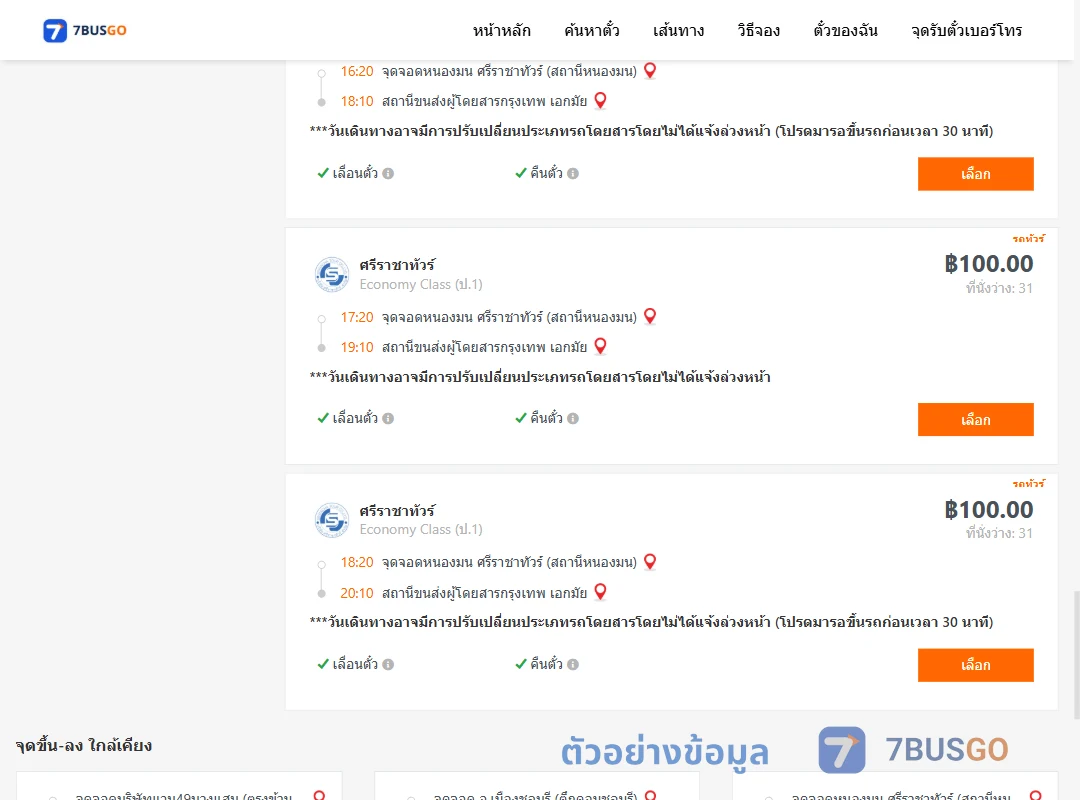The width and height of the screenshot is (1080, 800).
Task: Click รถทัวร์ tag on 18:20 trip card
Action: pos(1028,484)
